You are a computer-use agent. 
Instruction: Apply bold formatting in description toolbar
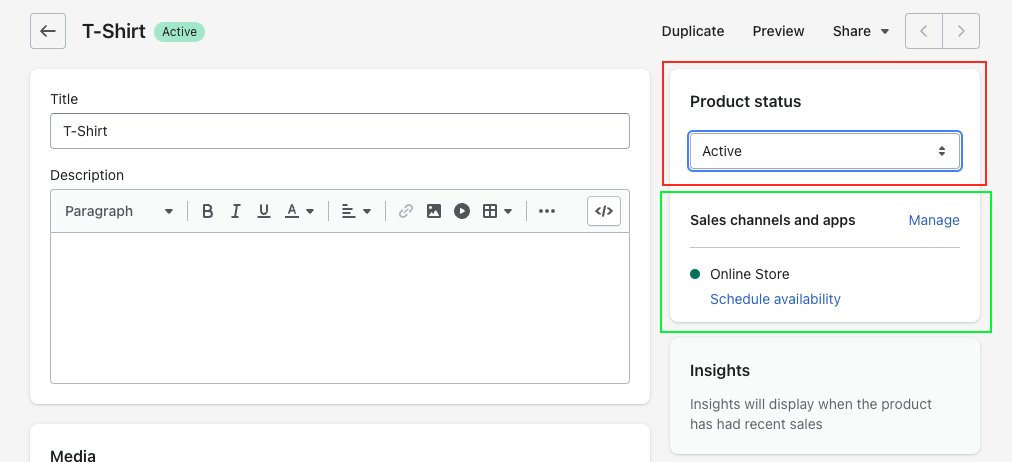pyautogui.click(x=208, y=211)
